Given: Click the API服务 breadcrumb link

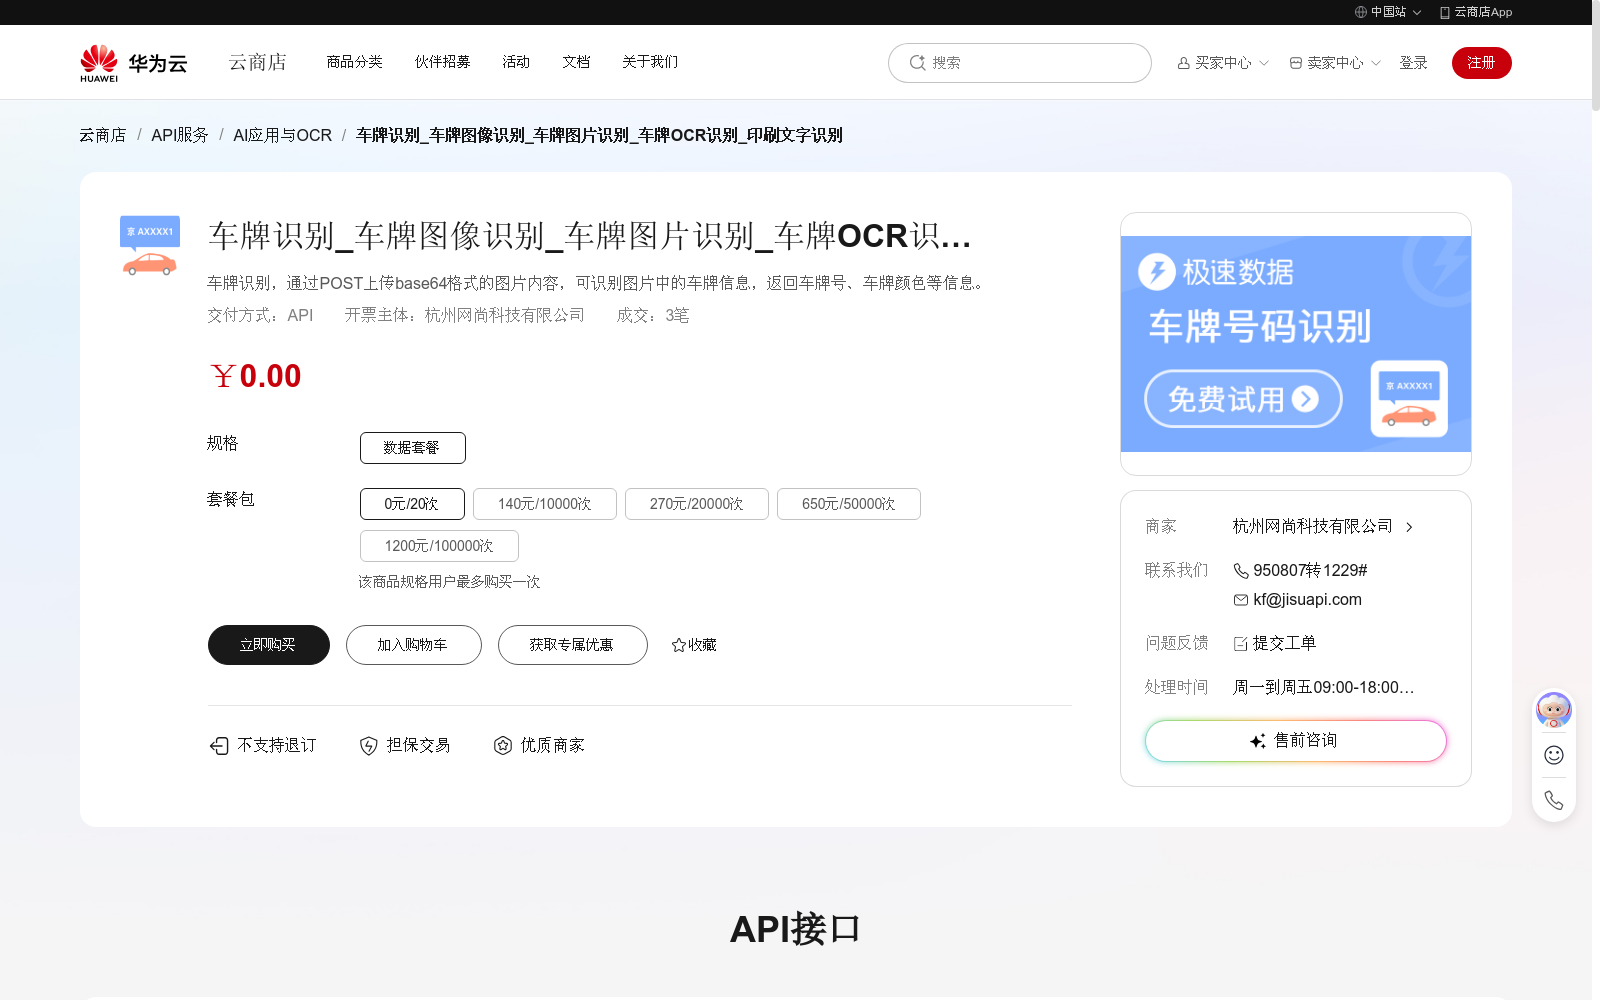Looking at the screenshot, I should [x=180, y=135].
